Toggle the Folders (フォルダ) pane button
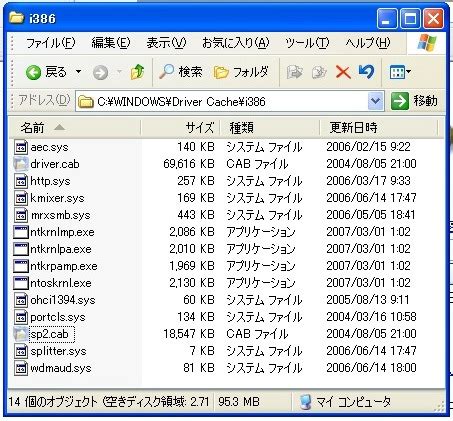 [x=241, y=72]
